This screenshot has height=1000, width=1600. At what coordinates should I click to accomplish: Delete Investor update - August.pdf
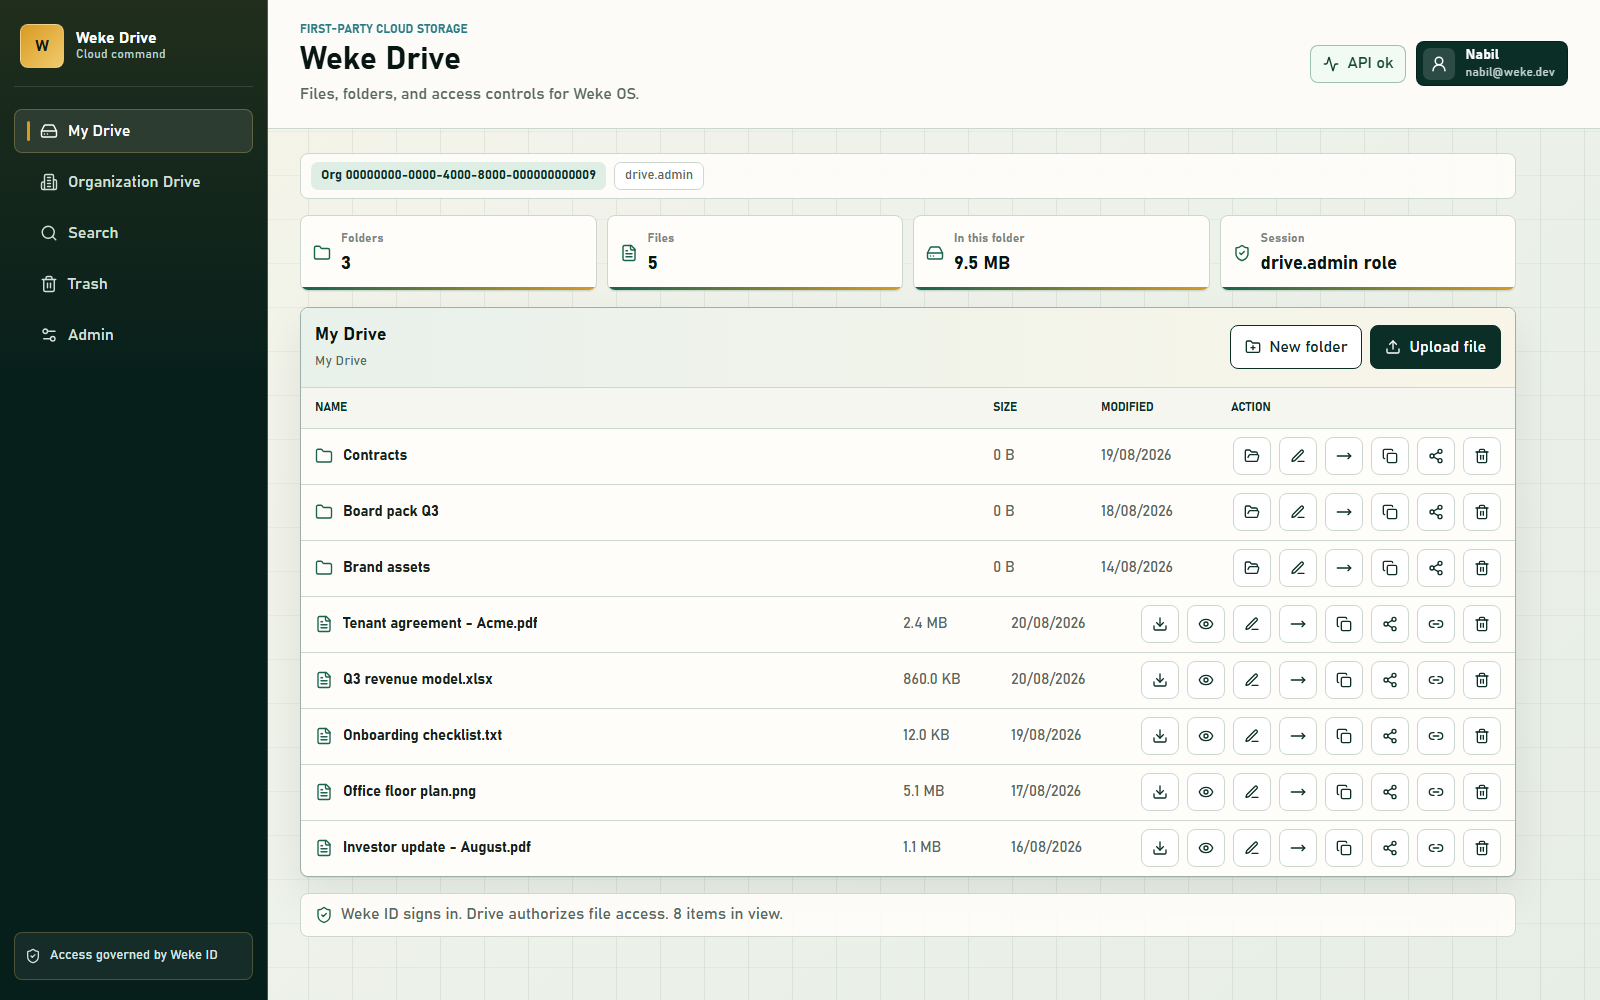tap(1482, 848)
